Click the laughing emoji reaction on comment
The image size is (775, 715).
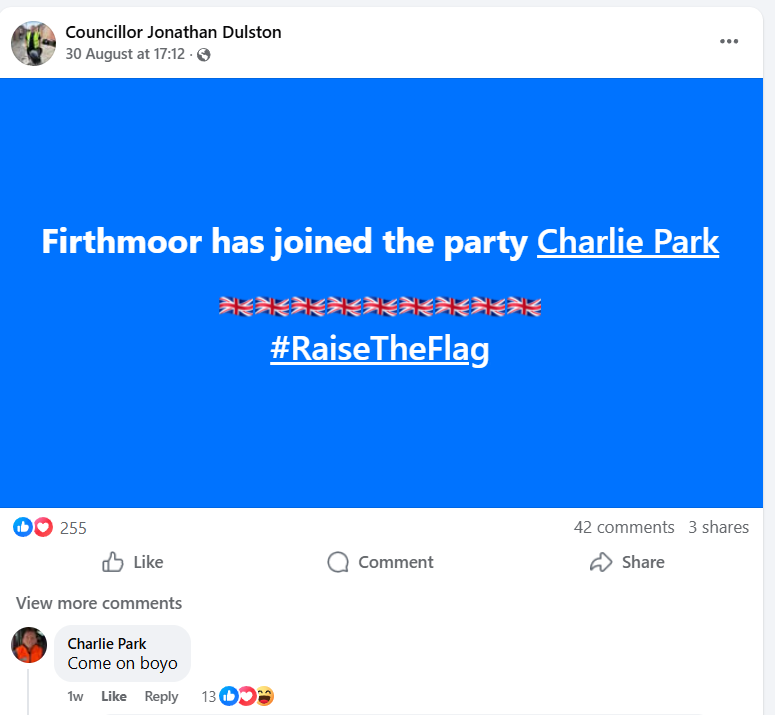pos(265,696)
